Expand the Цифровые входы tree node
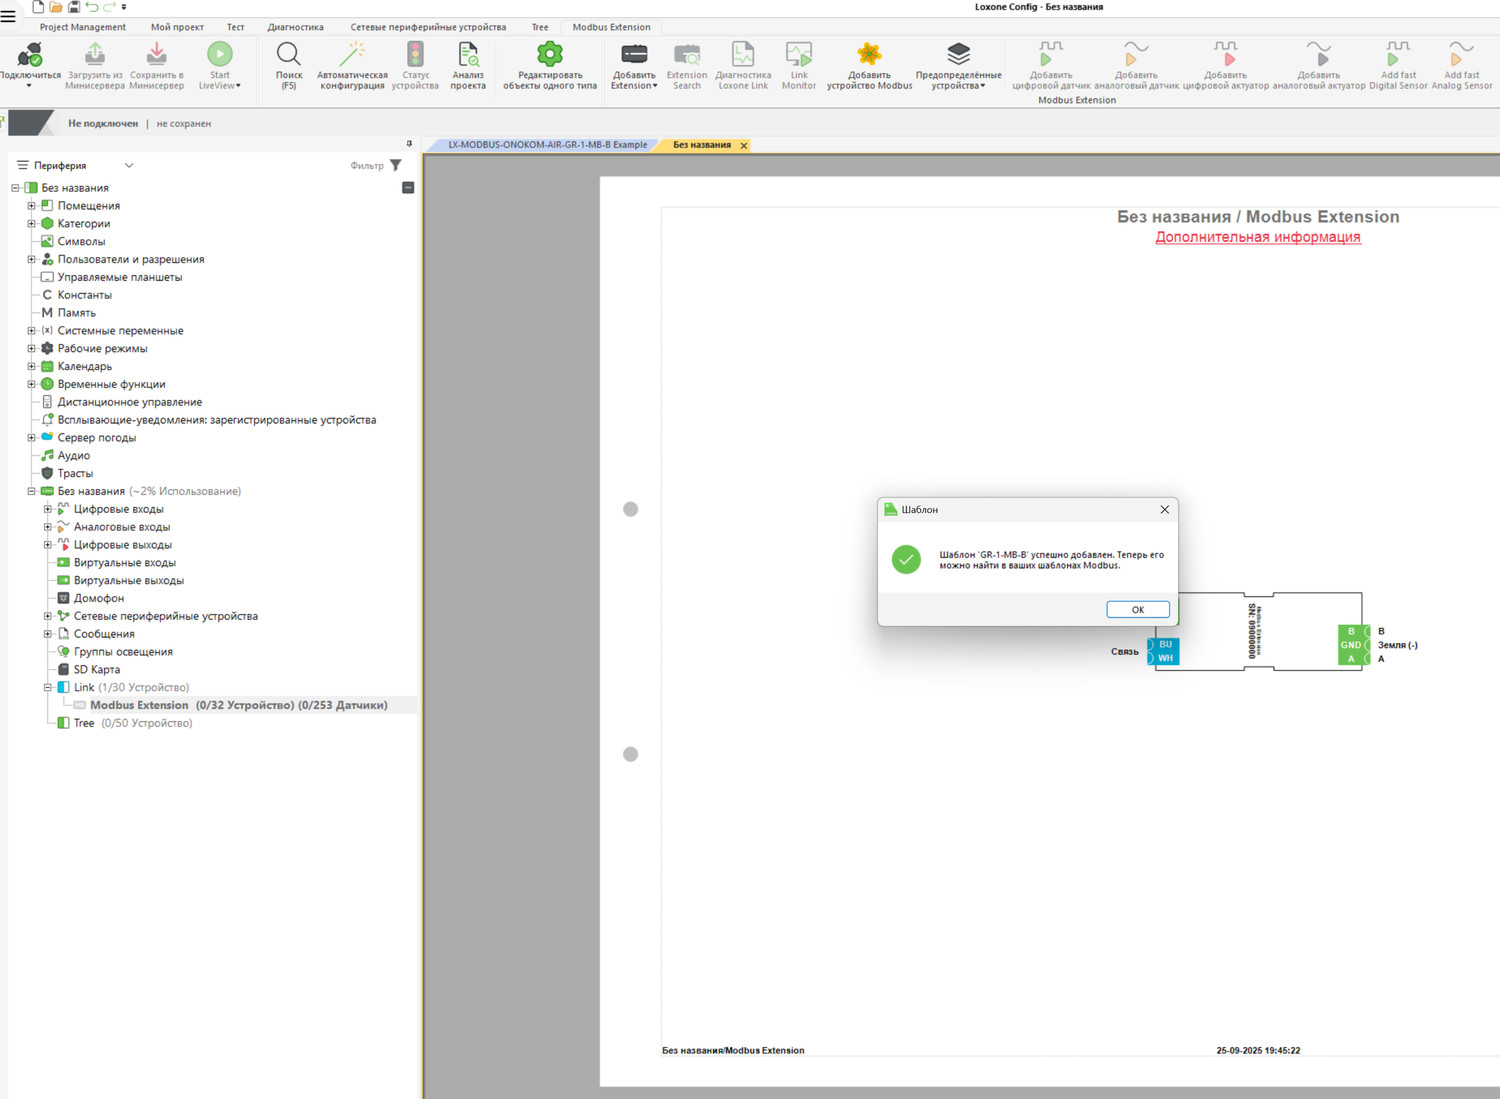 coord(47,509)
